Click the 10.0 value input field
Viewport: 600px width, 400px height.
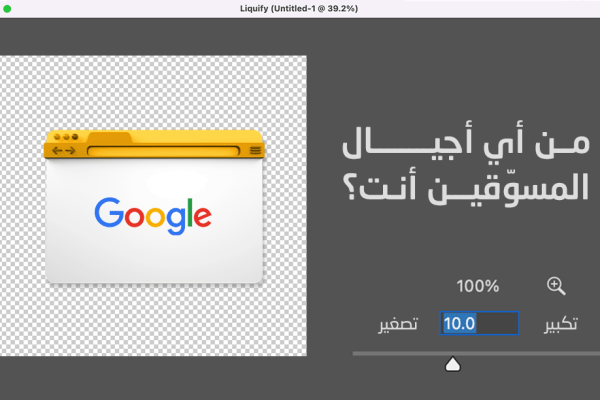pos(479,323)
